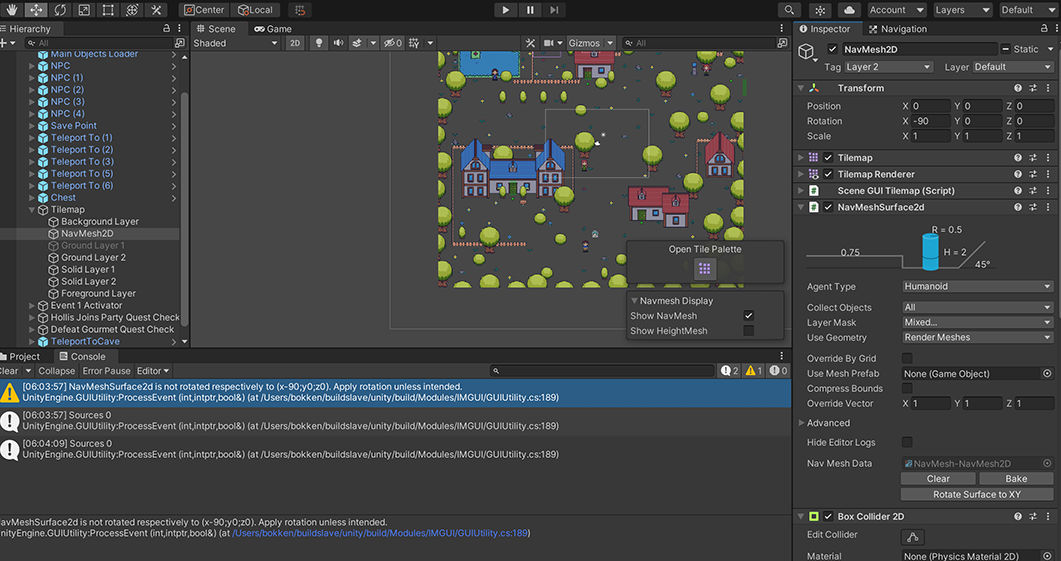
Task: Enable Show HeightMesh checkbox
Action: click(748, 331)
